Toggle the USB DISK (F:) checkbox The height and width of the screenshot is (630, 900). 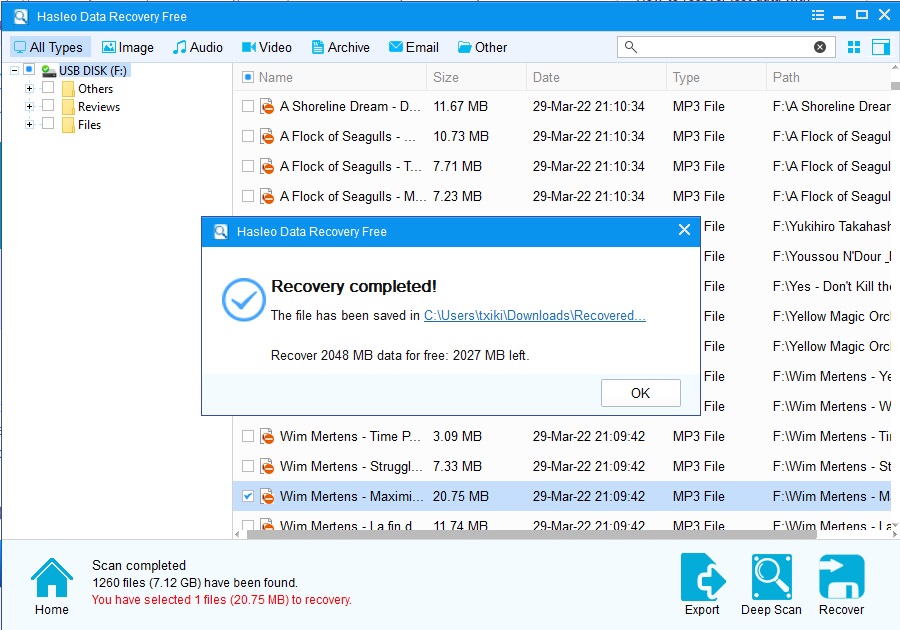(x=29, y=70)
